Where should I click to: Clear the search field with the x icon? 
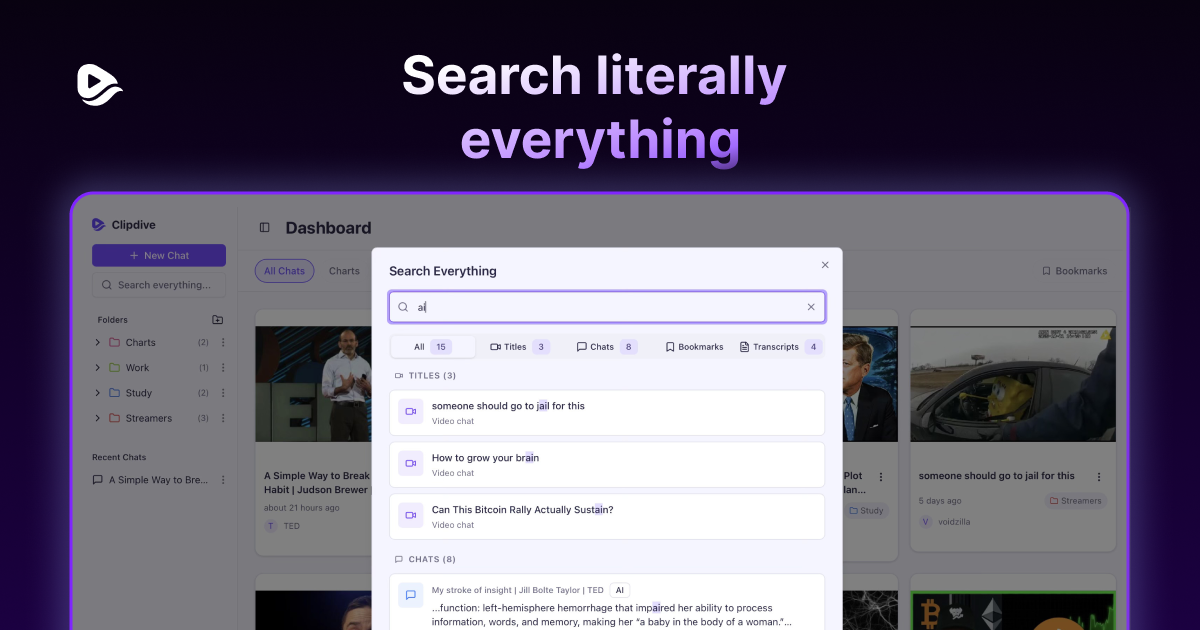pos(811,307)
